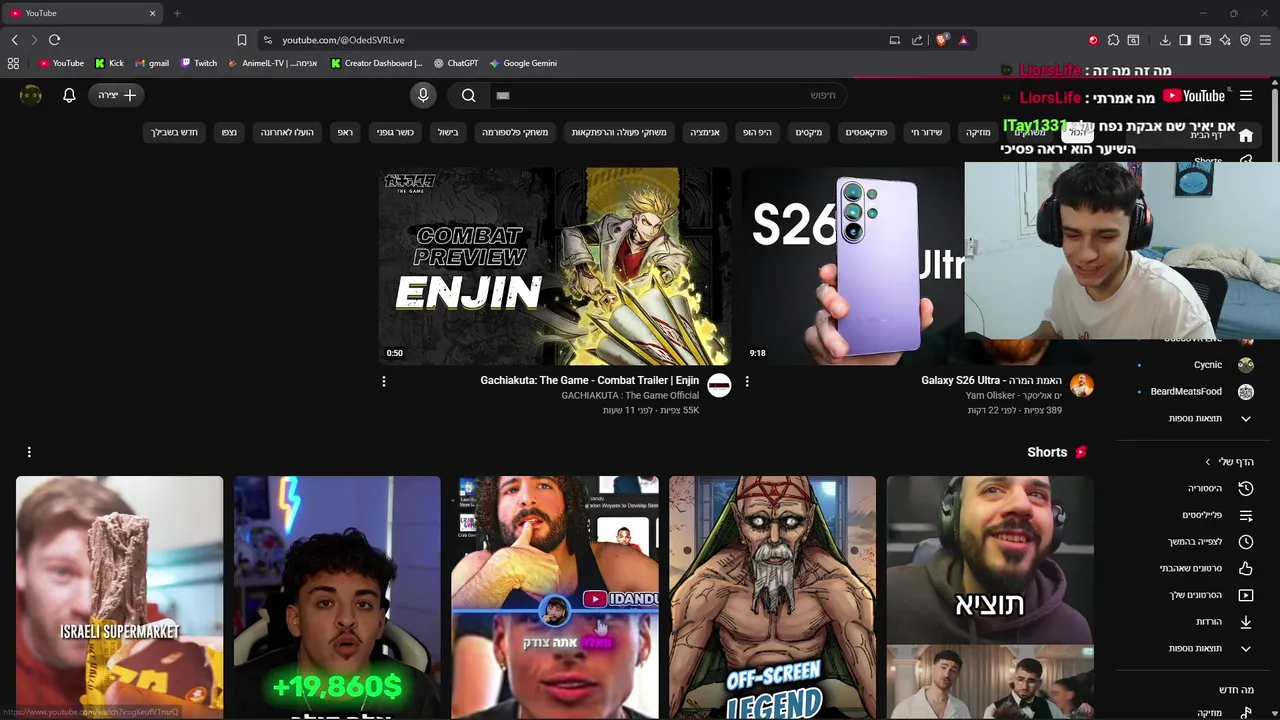
Task: Open the Twitch bookmark
Action: 199,63
